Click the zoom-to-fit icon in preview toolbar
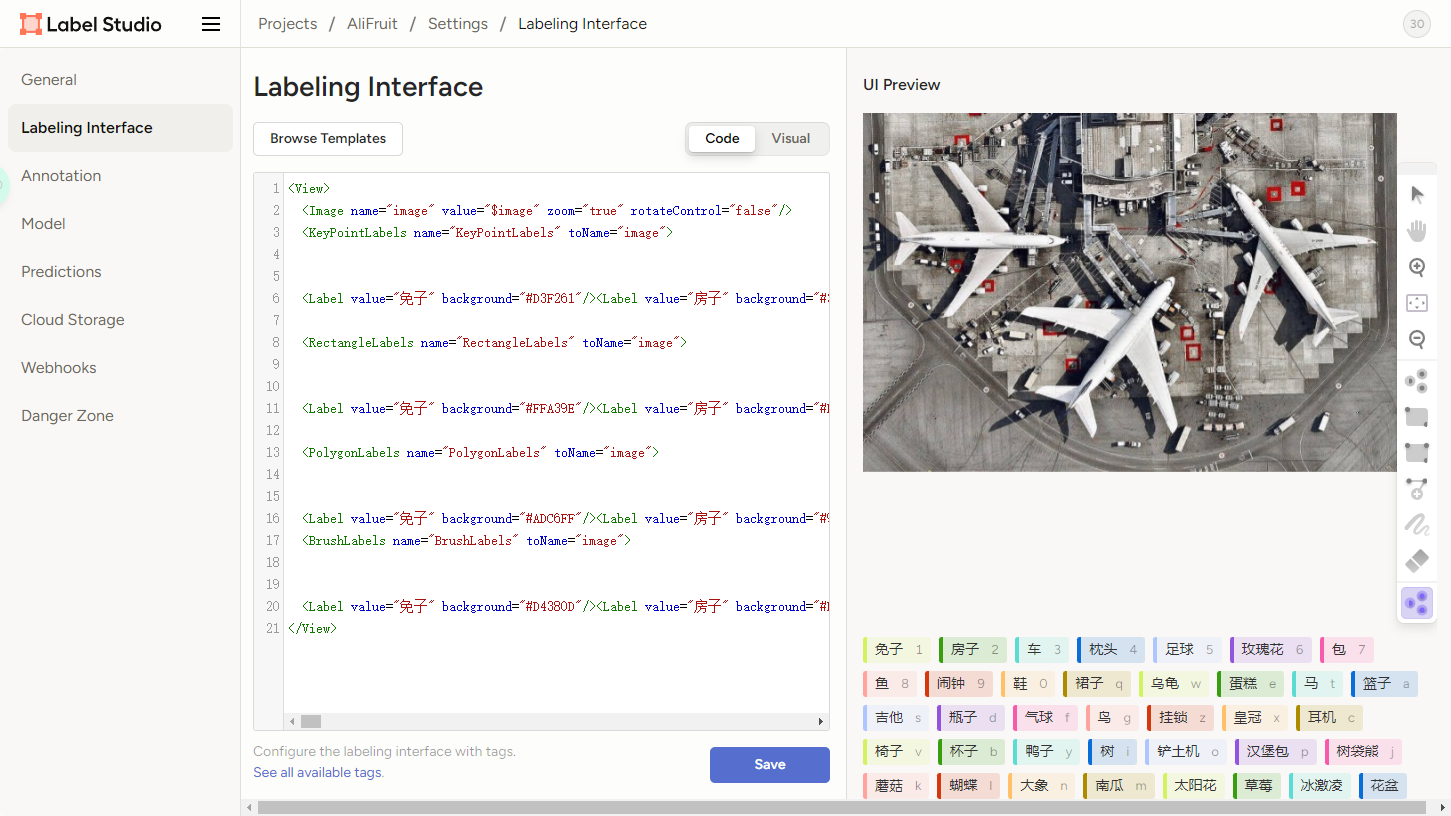1451x816 pixels. [x=1417, y=303]
